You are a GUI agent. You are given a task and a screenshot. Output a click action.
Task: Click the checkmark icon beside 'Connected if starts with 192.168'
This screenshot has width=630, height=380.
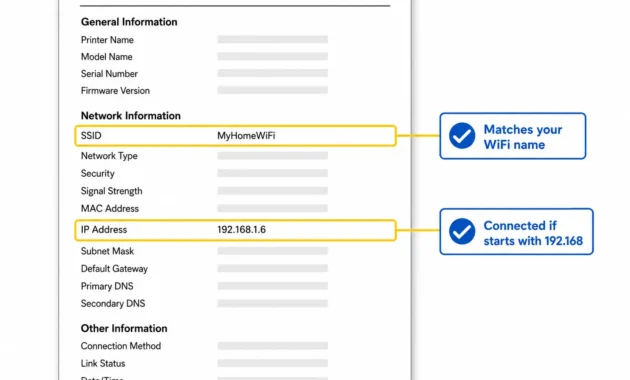click(462, 231)
